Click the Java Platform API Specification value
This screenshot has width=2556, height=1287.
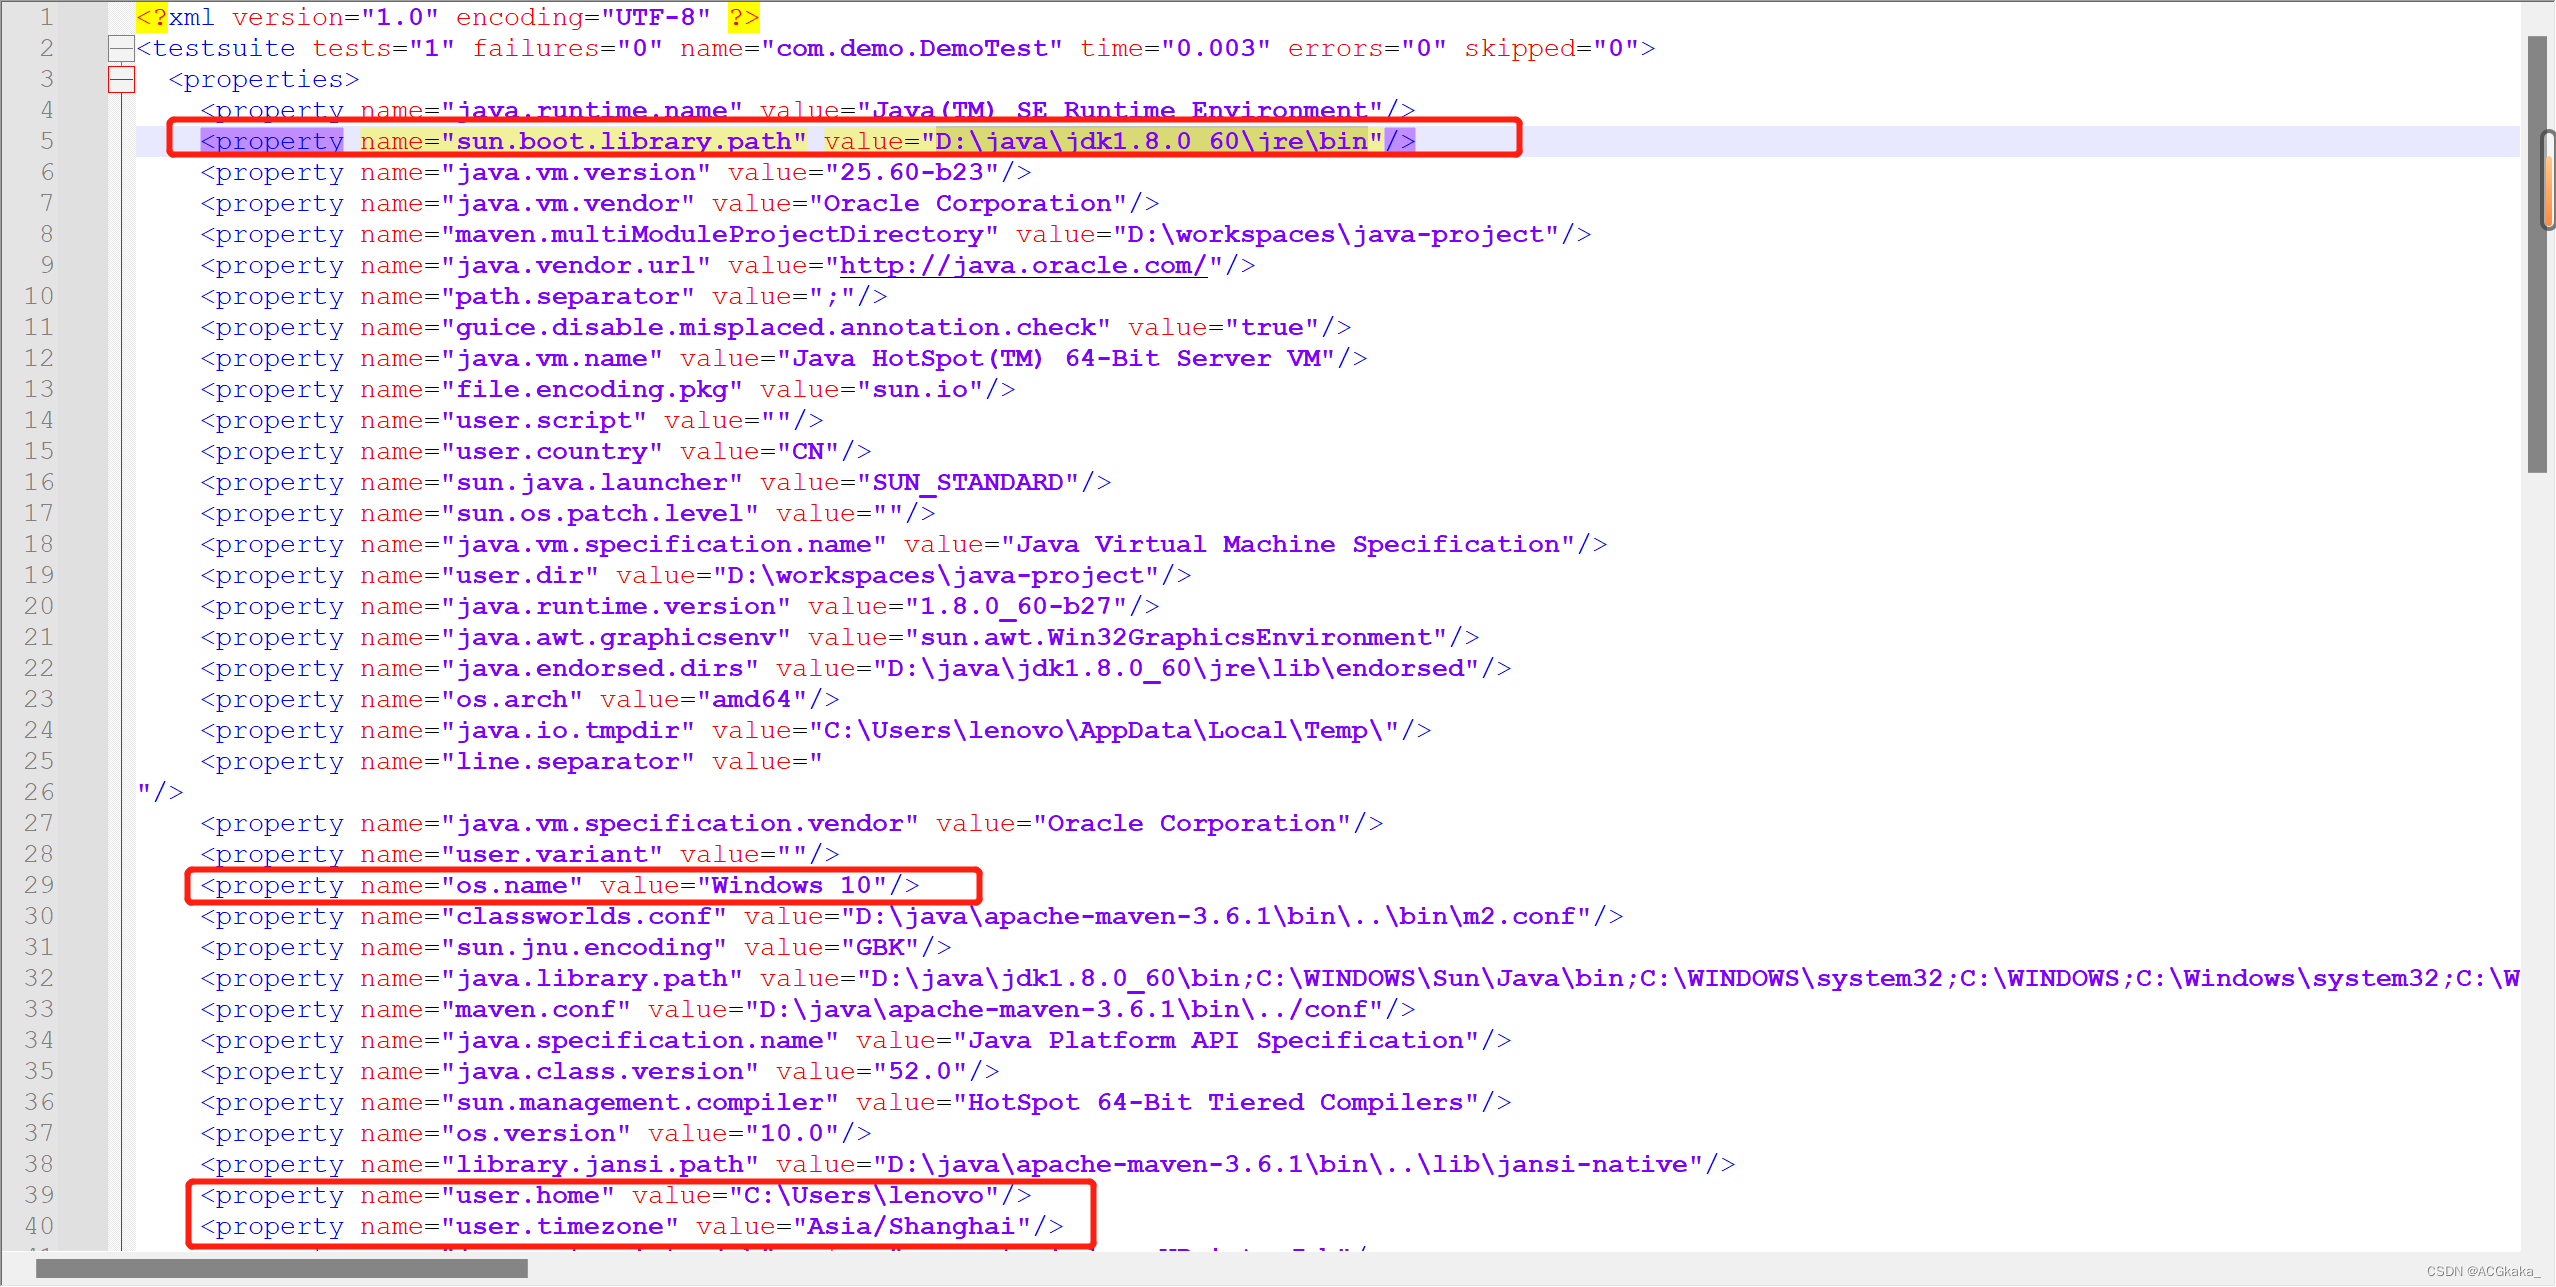(x=1216, y=1040)
